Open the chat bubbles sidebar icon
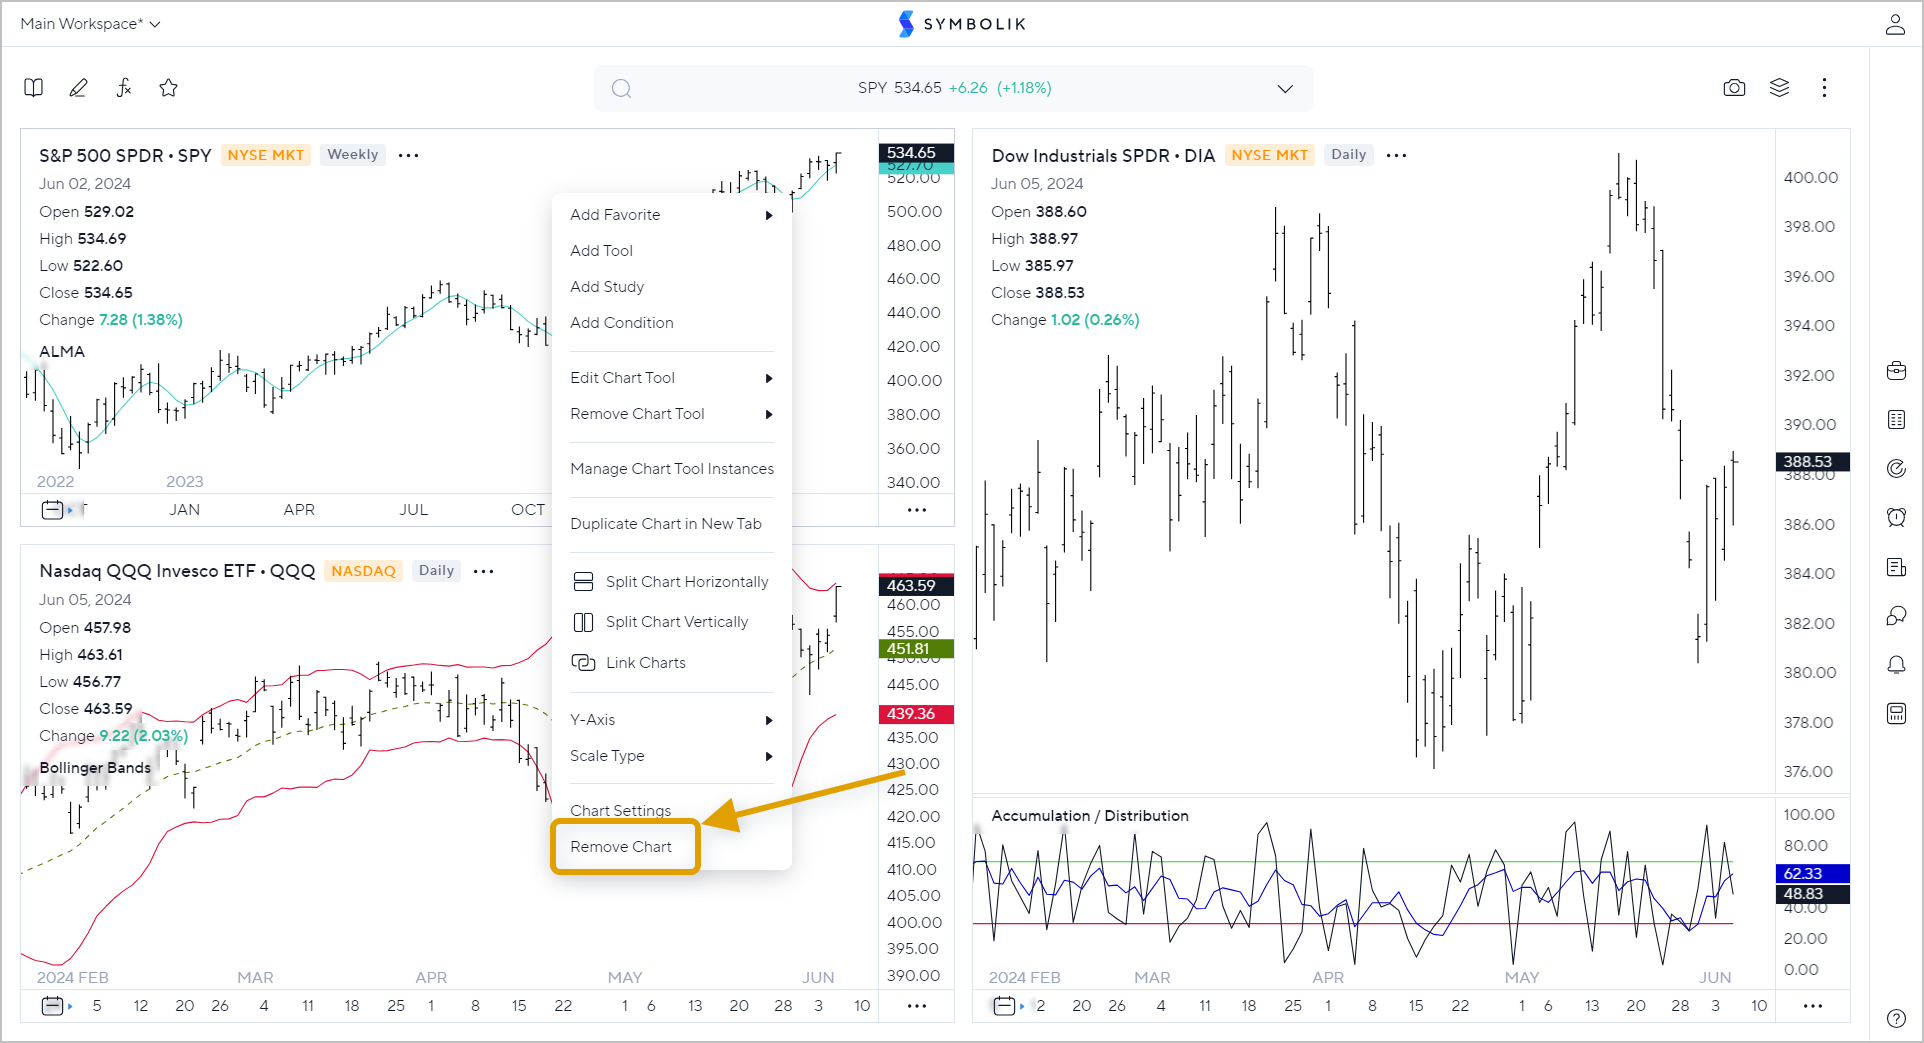 coord(1896,616)
